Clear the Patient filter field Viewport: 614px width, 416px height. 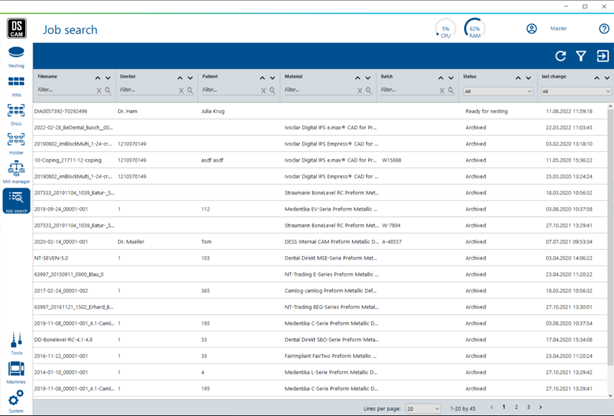[x=261, y=91]
